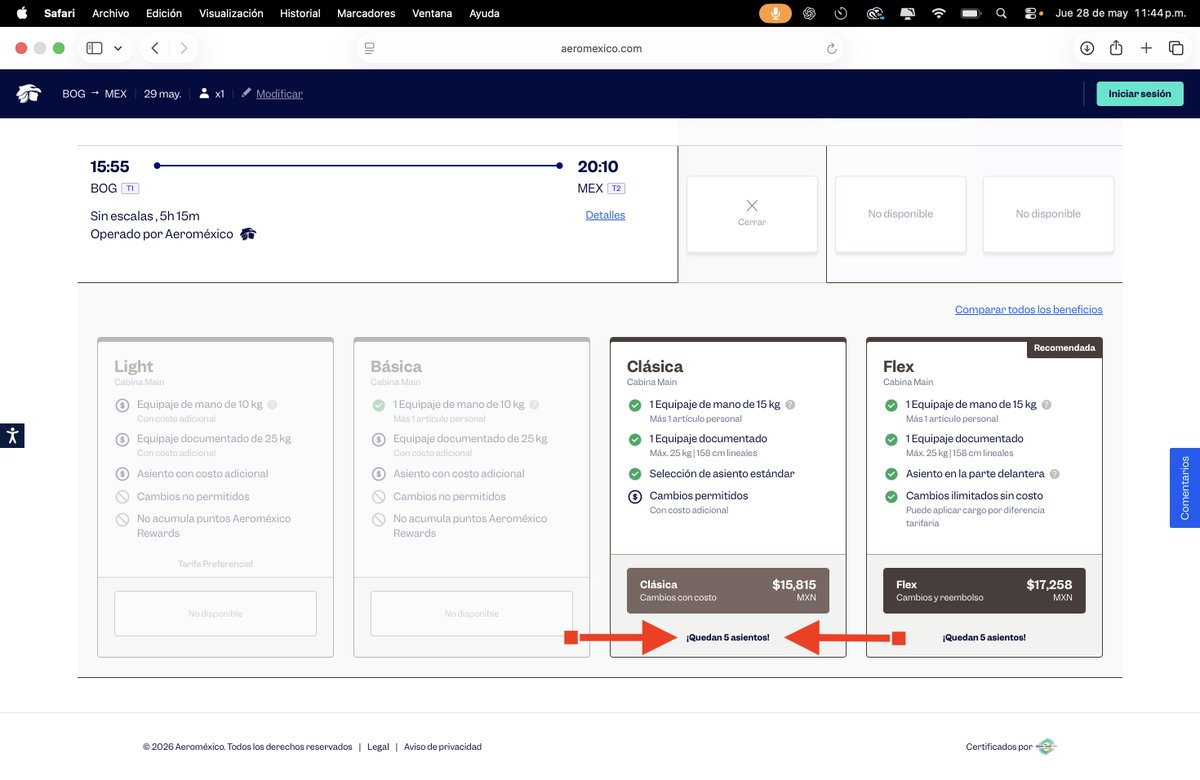Click the Modificar link
The height and width of the screenshot is (780, 1200).
(x=279, y=94)
